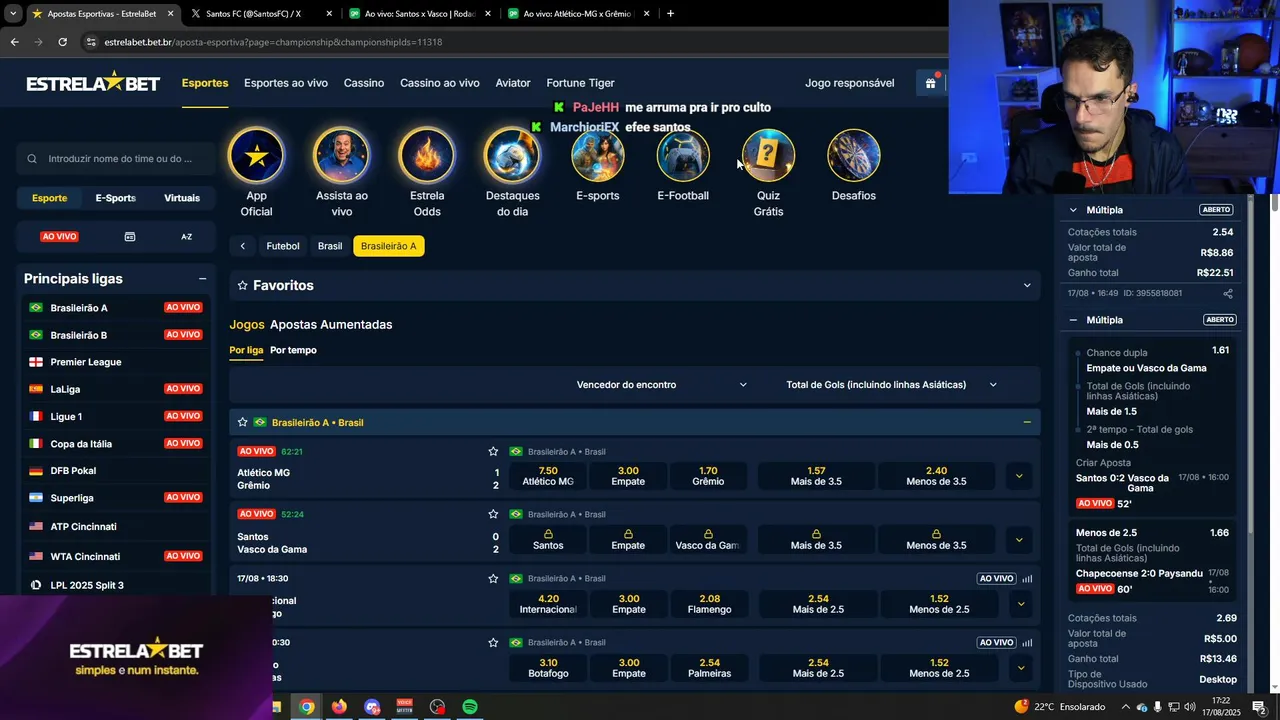Open Estrela Odds flame icon
The height and width of the screenshot is (720, 1280).
coord(427,156)
